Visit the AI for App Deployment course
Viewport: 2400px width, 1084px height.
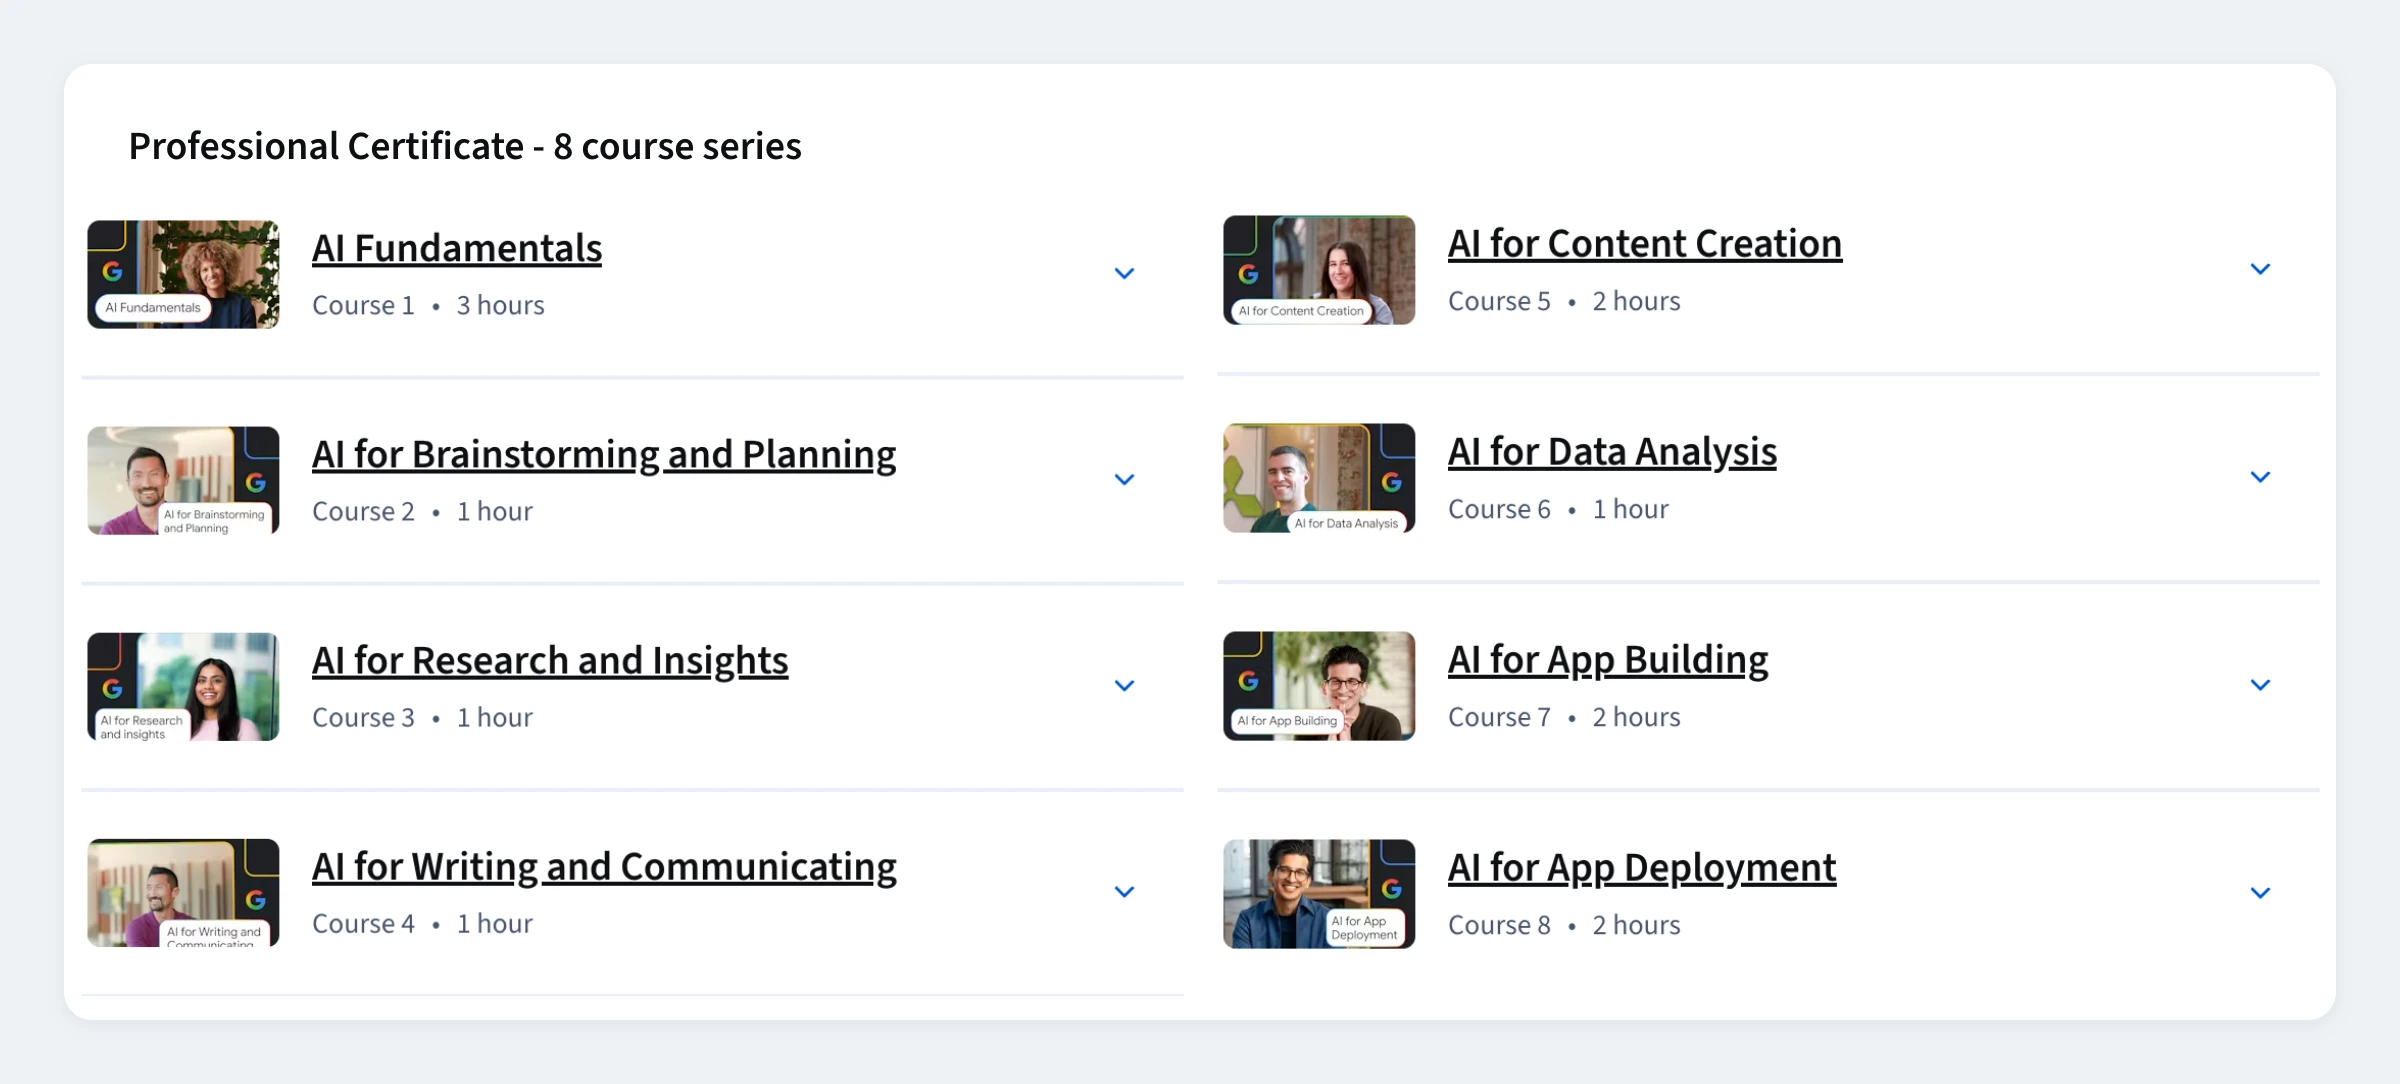(x=1642, y=868)
